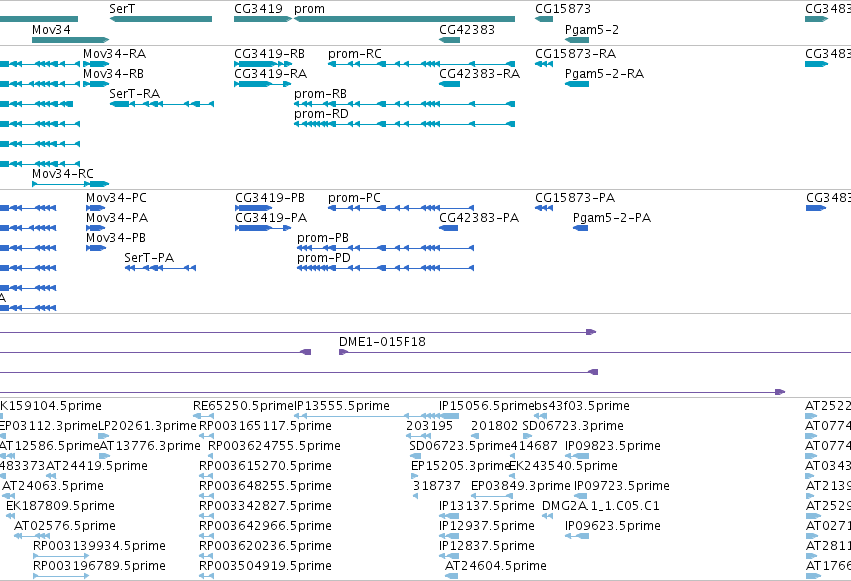This screenshot has height=581, width=851.
Task: Select the RP003648255.5prime EST
Action: (x=206, y=496)
